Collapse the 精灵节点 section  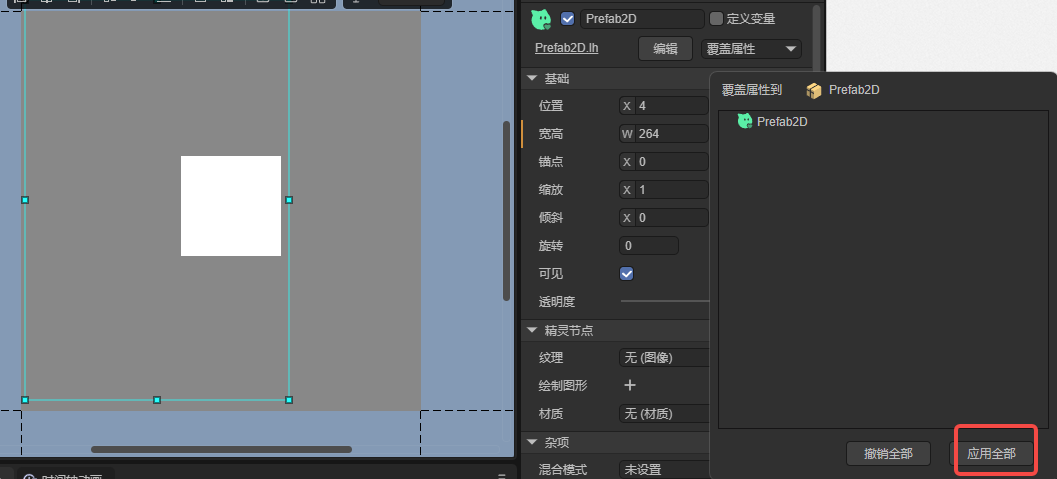[x=530, y=330]
